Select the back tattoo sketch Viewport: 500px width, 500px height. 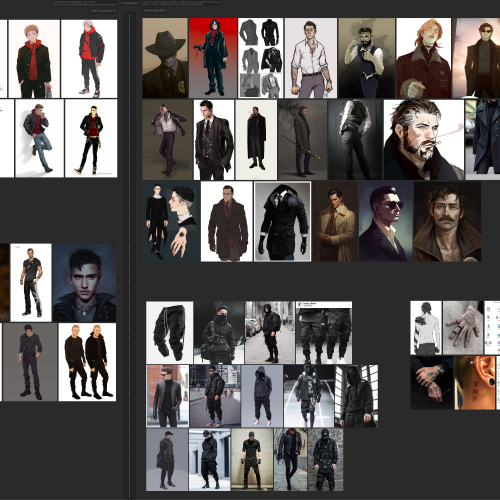pyautogui.click(x=426, y=328)
